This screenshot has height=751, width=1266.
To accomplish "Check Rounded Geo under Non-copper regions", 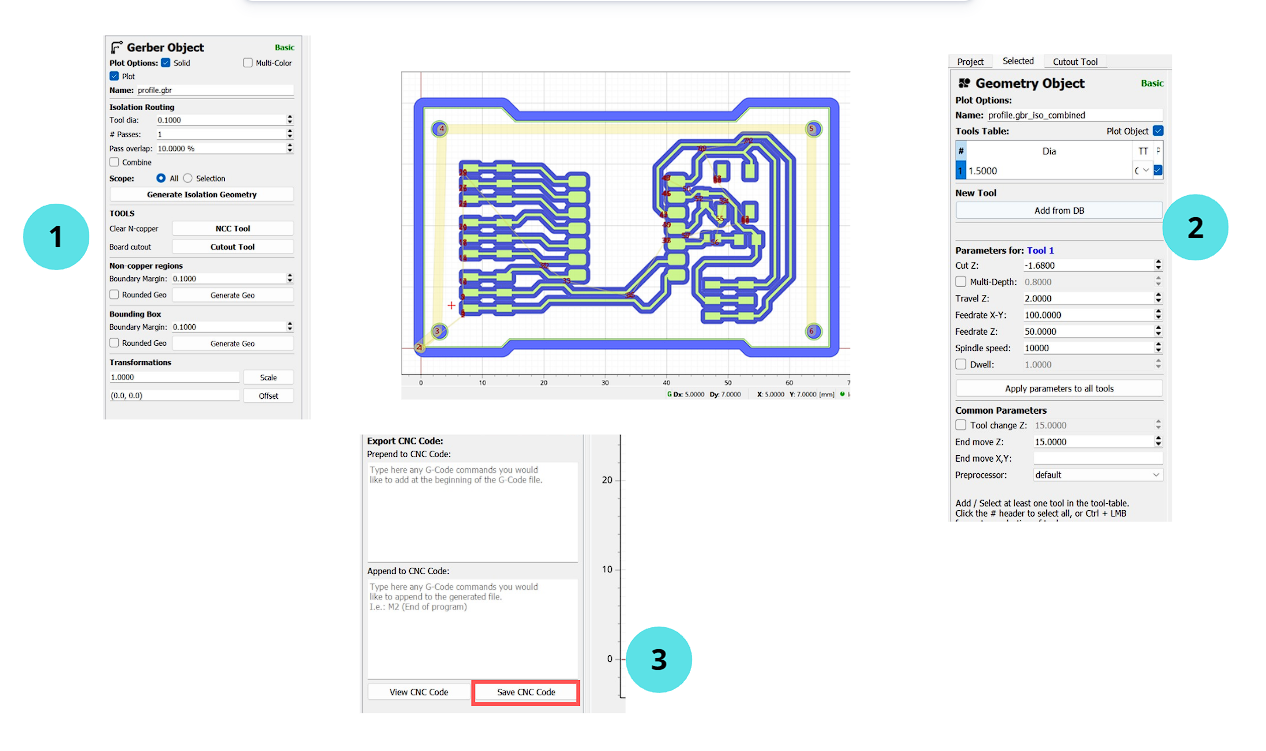I will pyautogui.click(x=114, y=295).
